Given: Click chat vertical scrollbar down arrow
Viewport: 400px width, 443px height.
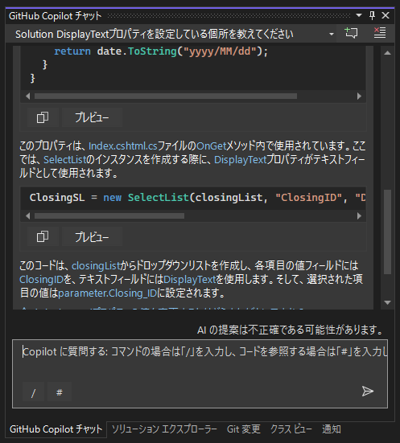Looking at the screenshot, I should tap(387, 303).
